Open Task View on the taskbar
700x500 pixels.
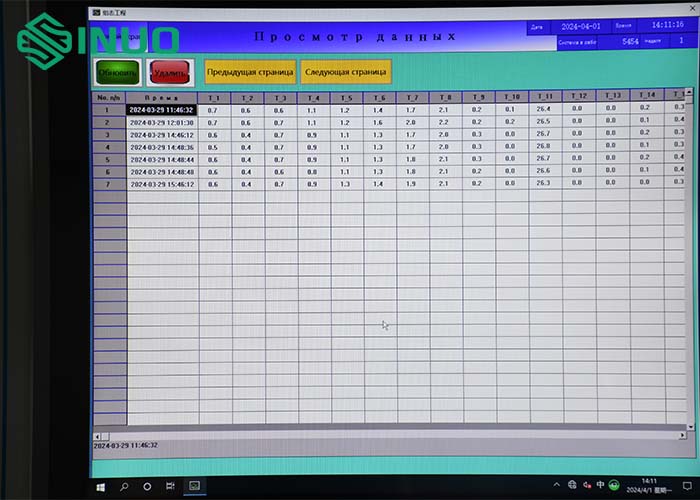pos(170,486)
